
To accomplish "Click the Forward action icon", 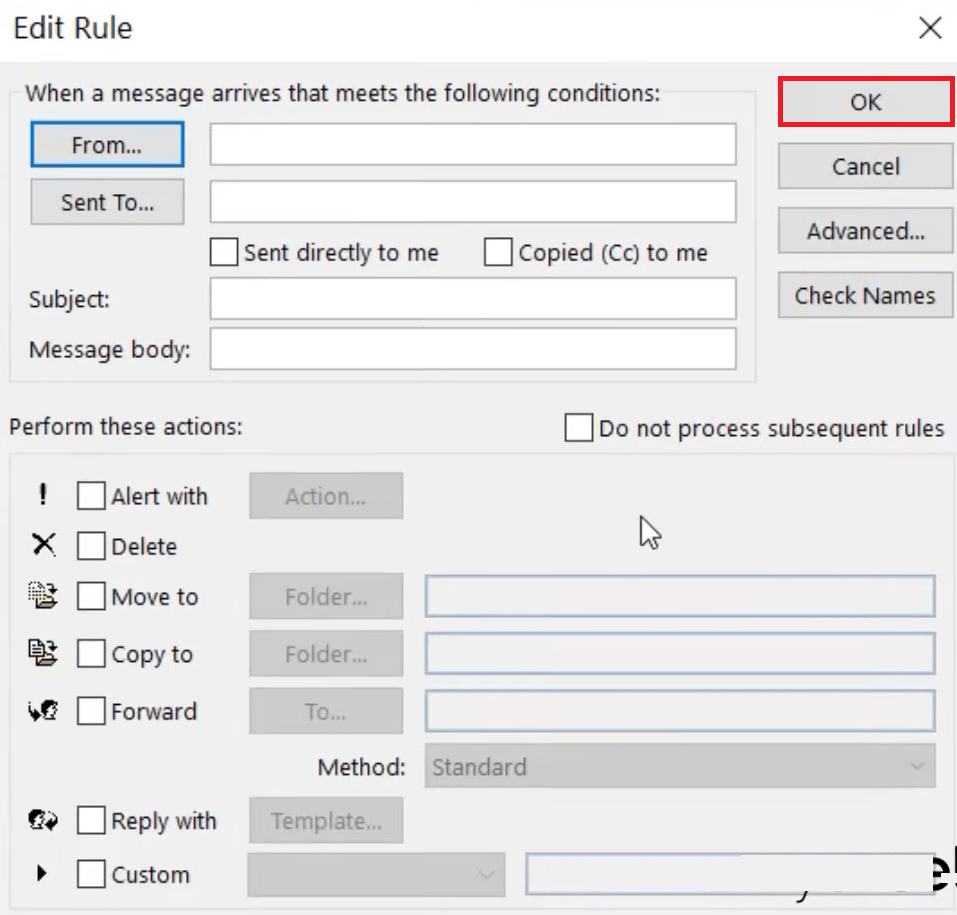I will tap(43, 711).
